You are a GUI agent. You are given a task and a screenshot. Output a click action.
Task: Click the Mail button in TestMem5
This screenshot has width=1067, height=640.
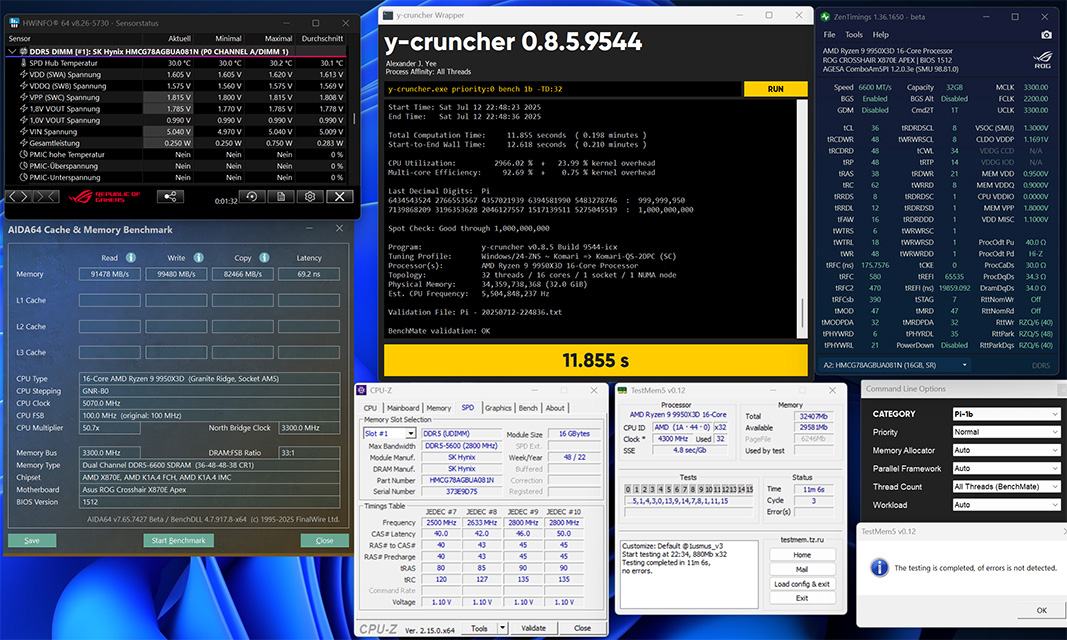pyautogui.click(x=802, y=569)
